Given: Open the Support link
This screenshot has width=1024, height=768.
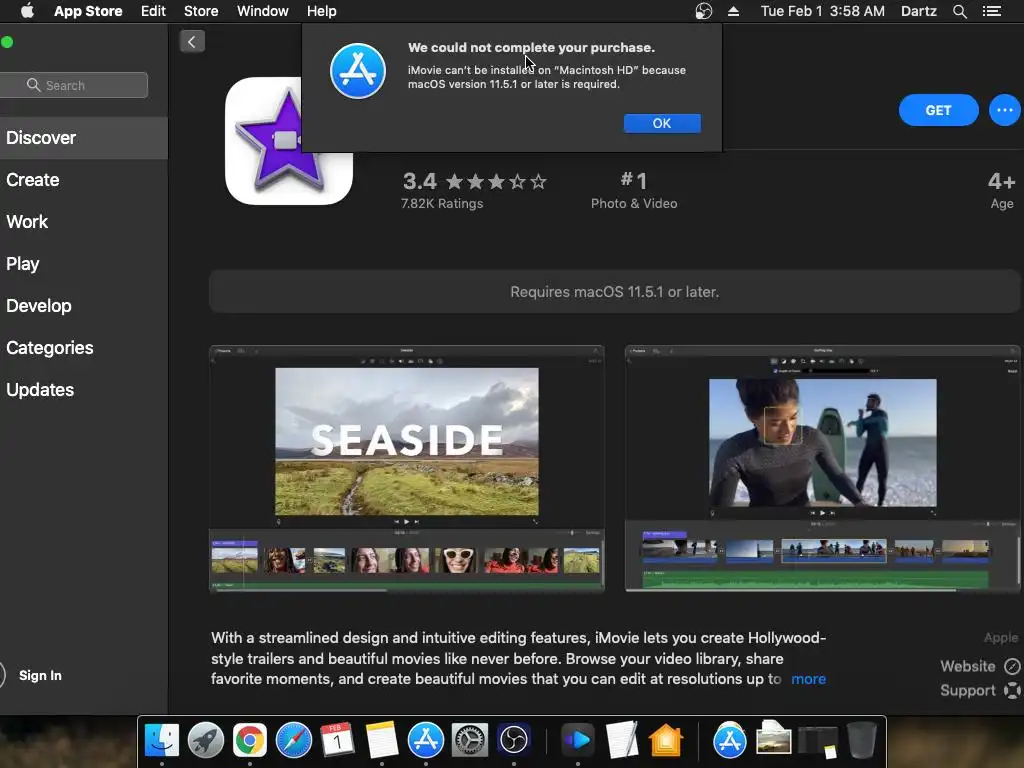Looking at the screenshot, I should click(x=967, y=690).
